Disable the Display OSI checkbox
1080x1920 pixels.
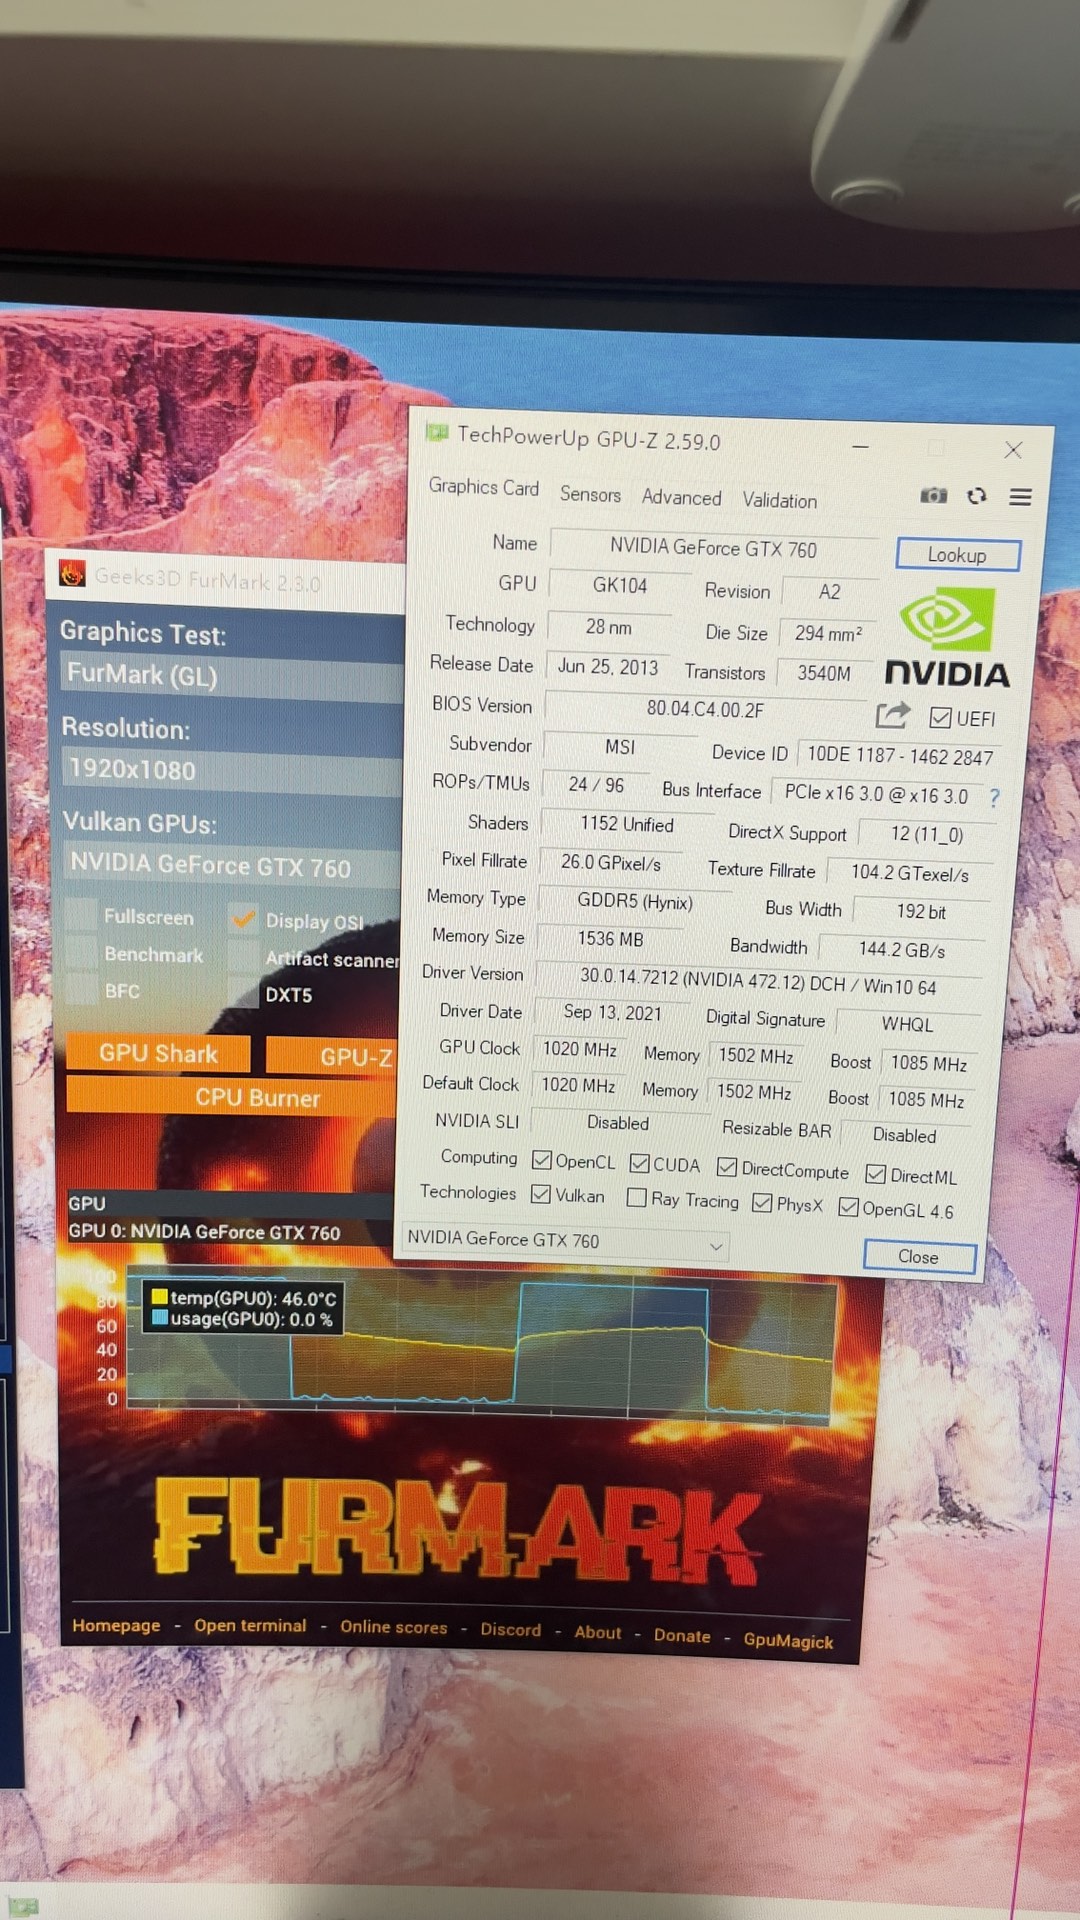click(243, 919)
